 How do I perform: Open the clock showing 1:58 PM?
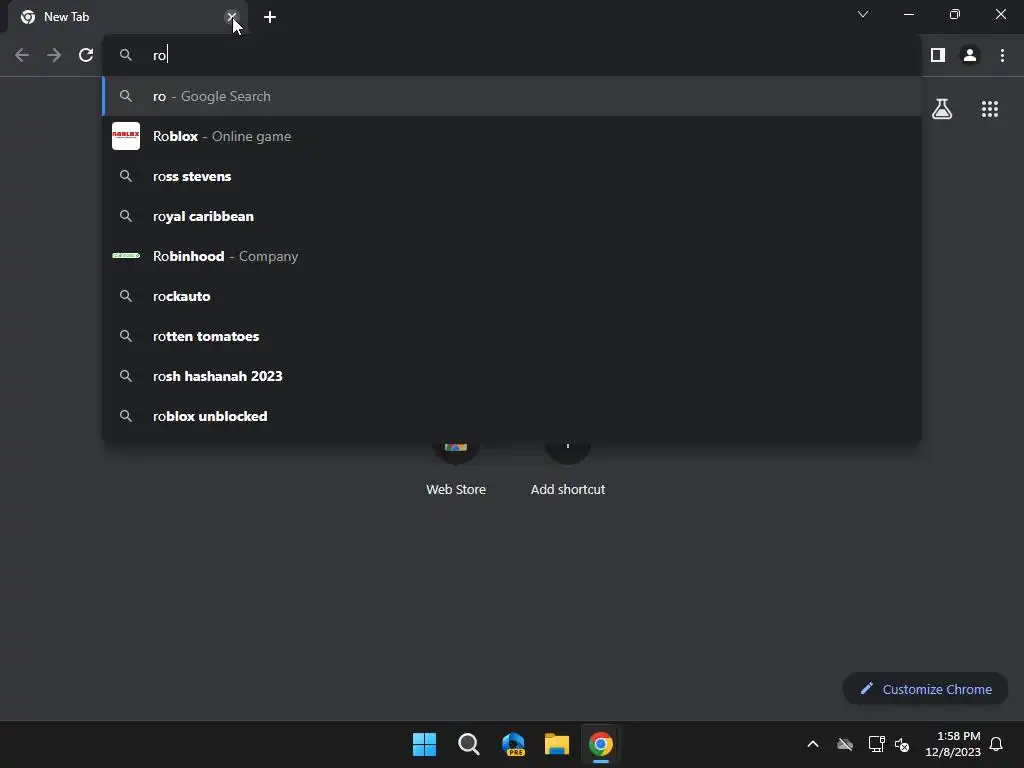pyautogui.click(x=953, y=744)
